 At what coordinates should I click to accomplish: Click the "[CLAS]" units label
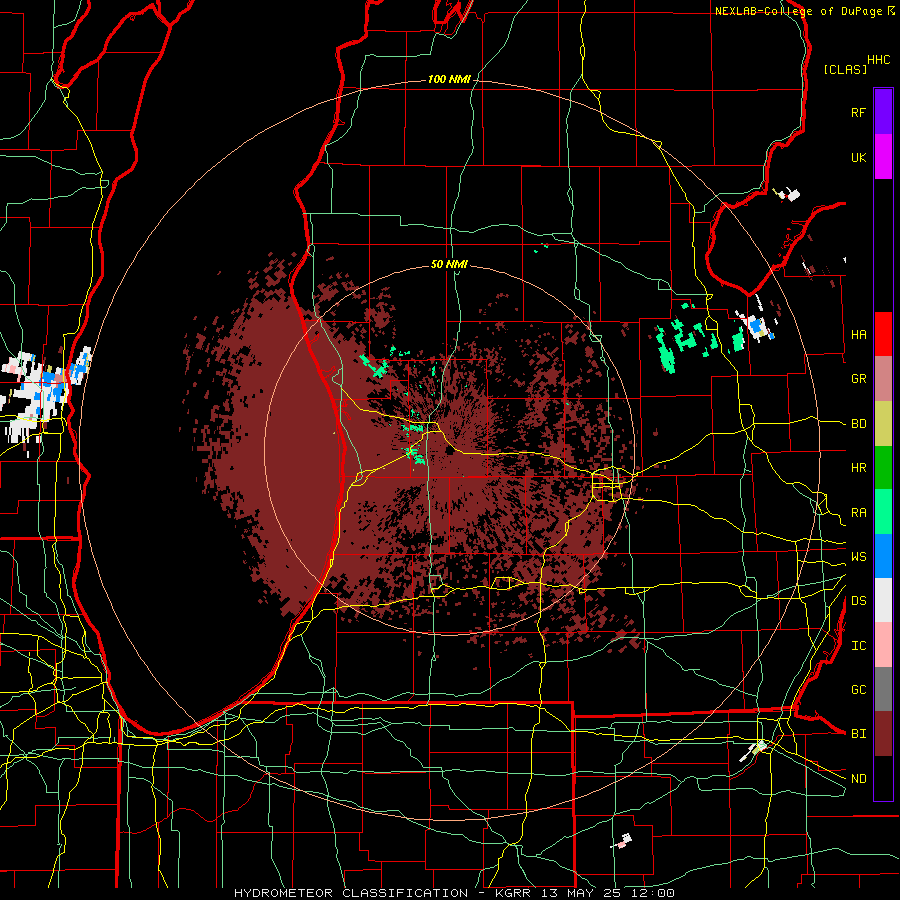tap(845, 69)
